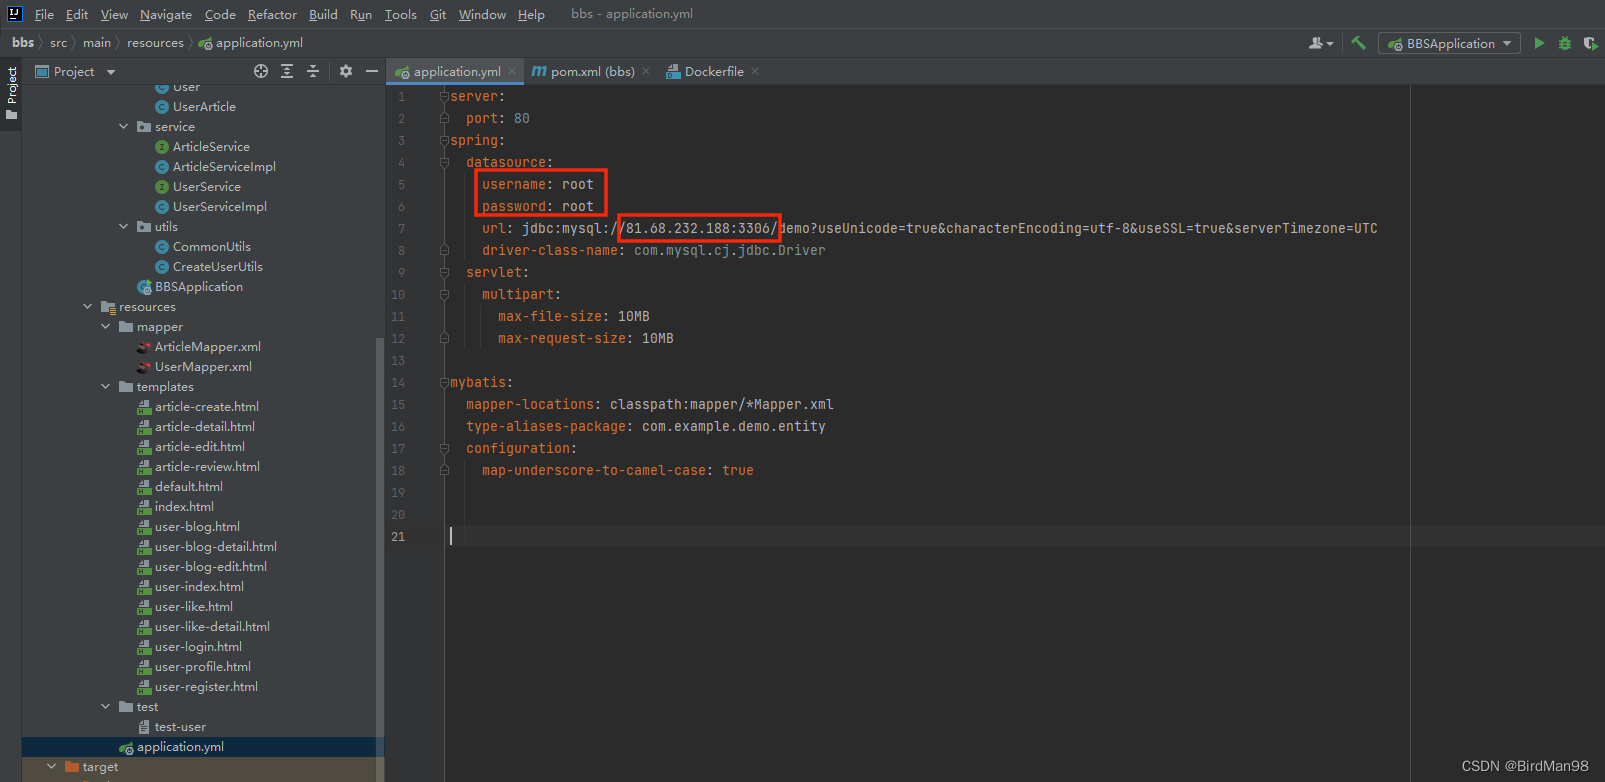Click the Project vertical sidebar tab

[11, 93]
